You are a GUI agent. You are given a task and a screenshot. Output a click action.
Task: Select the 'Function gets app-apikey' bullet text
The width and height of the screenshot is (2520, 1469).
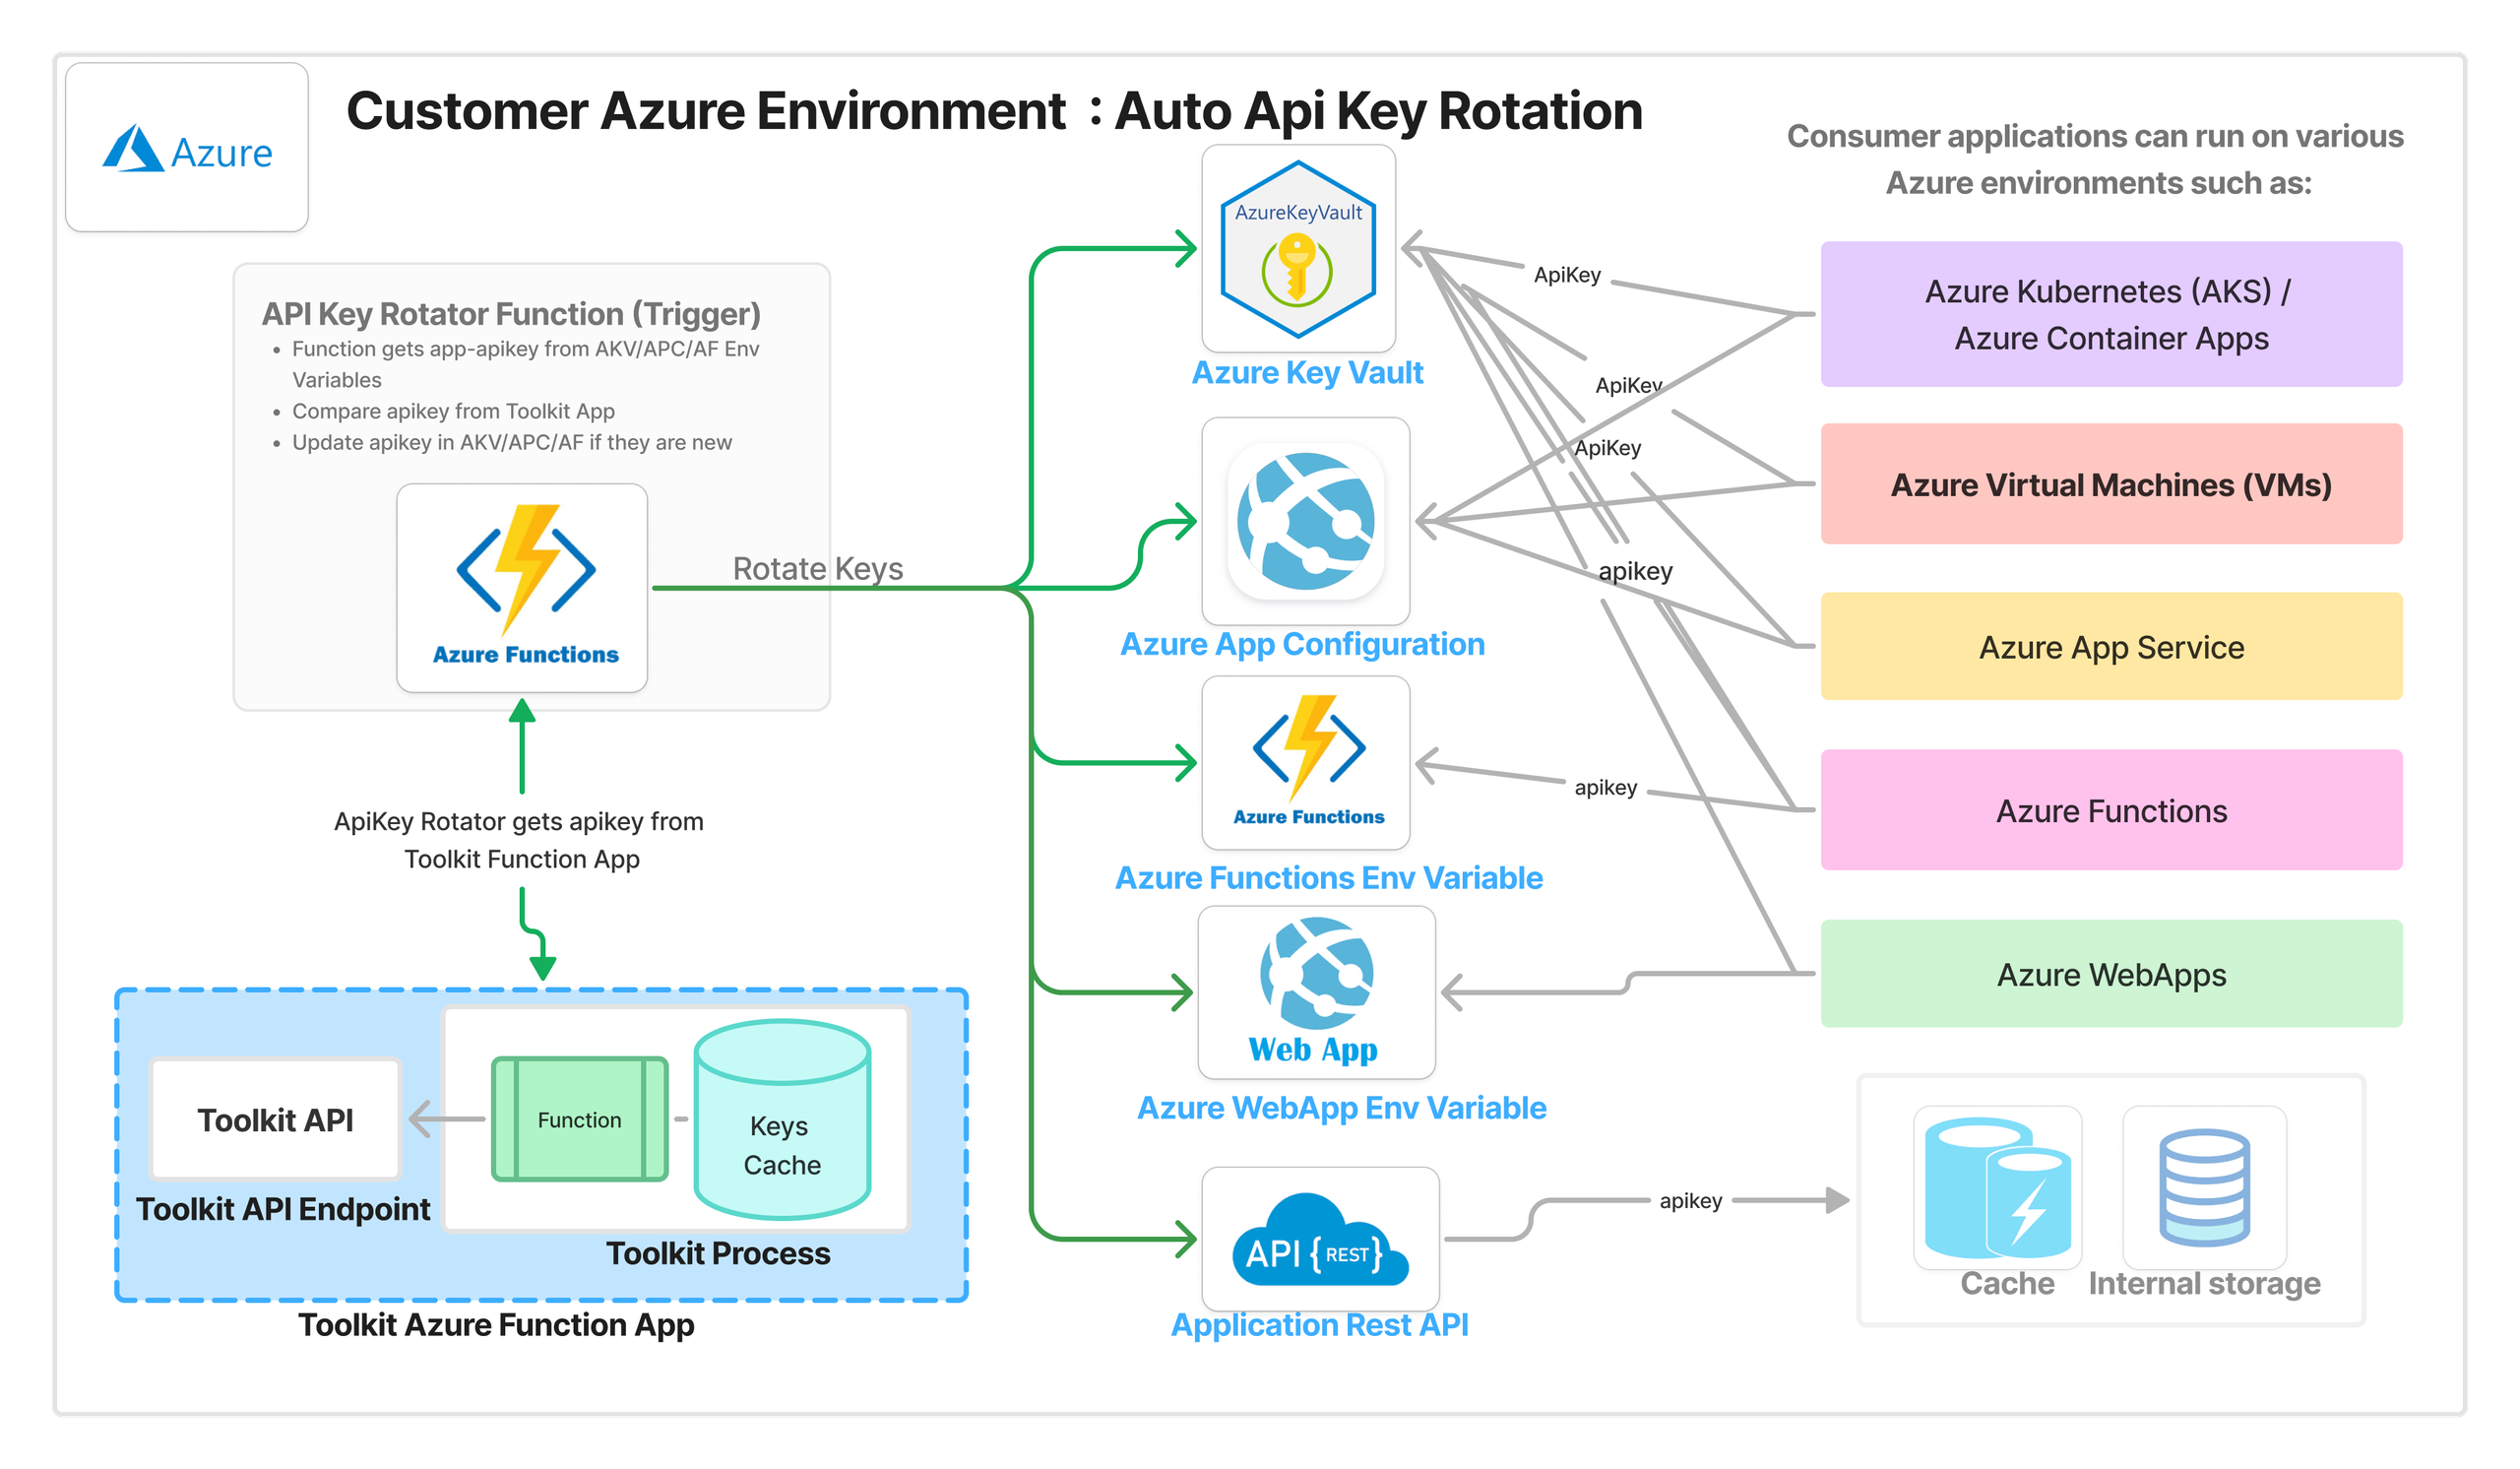(526, 364)
